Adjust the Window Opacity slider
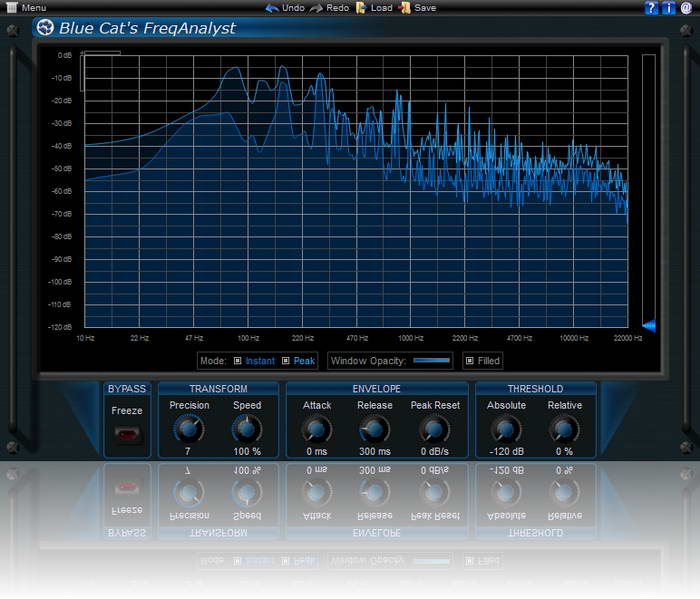700x599 pixels. pos(431,360)
